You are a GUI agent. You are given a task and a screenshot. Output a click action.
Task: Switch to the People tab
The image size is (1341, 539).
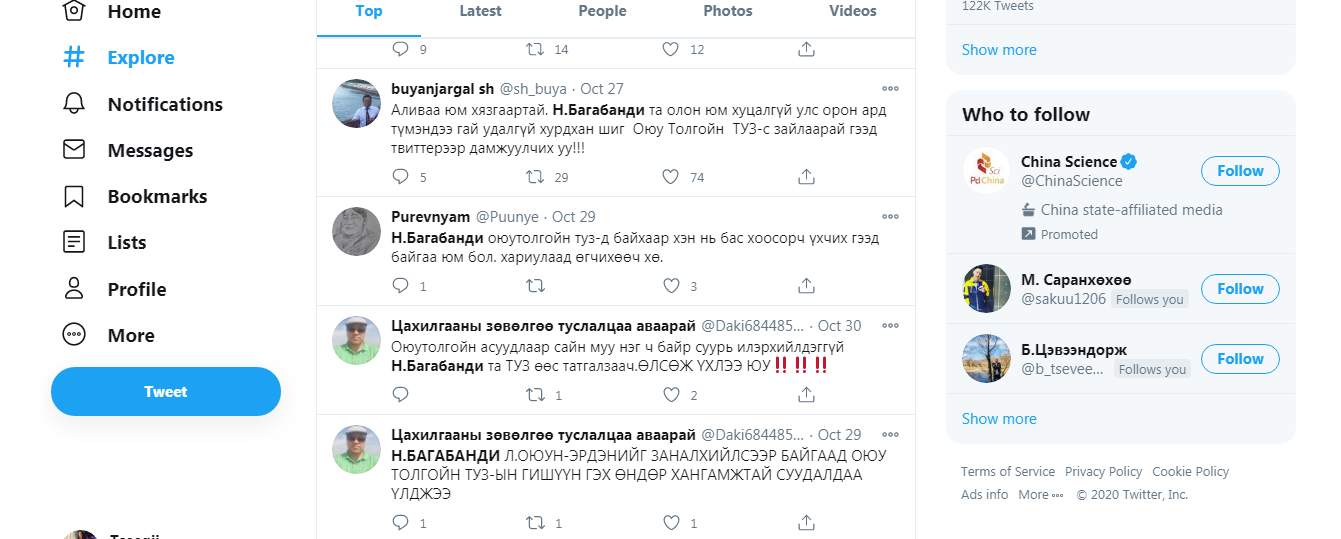coord(602,11)
